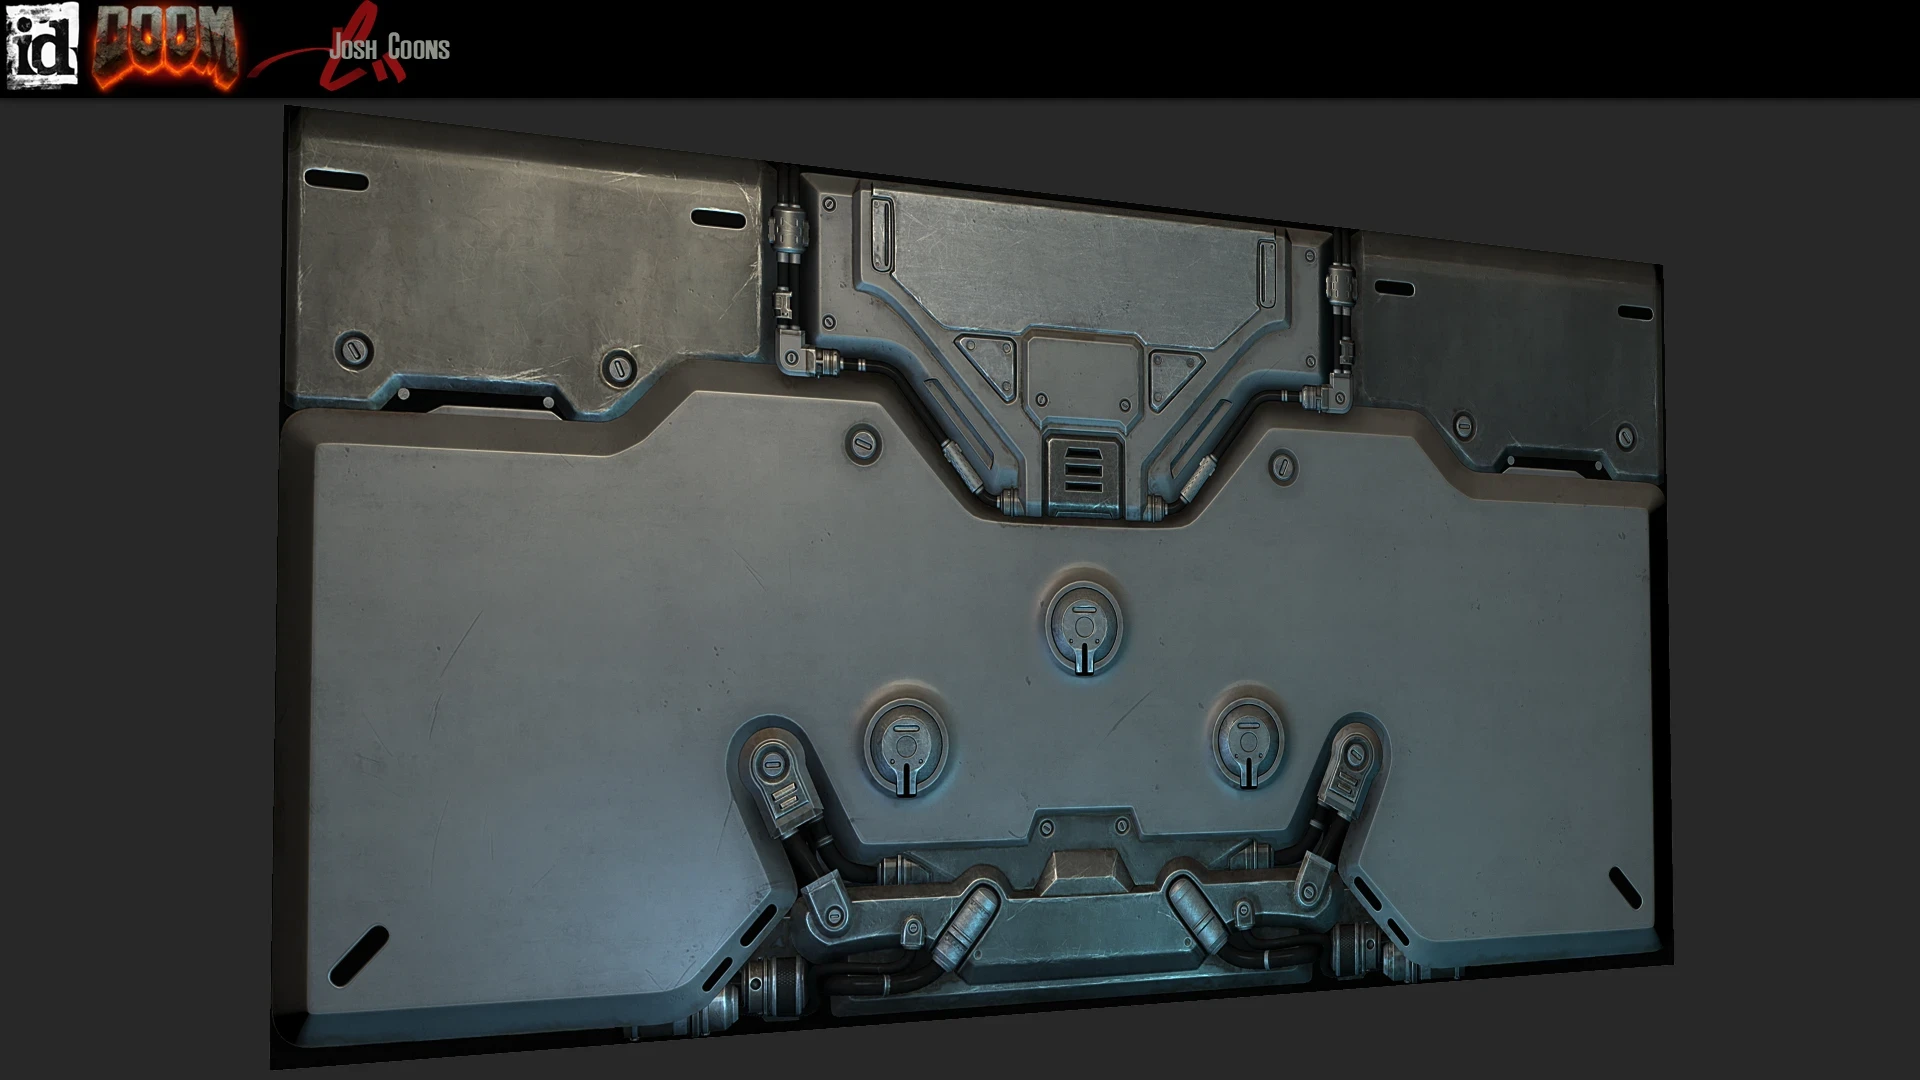Click the id Software logo
The image size is (1920, 1080).
42,46
